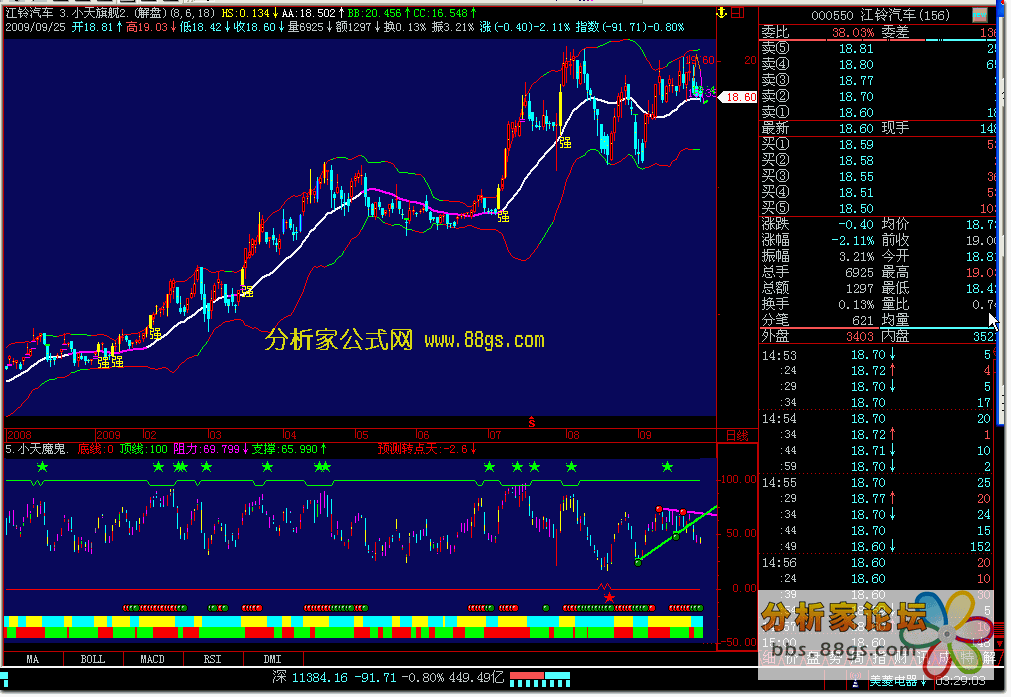The width and height of the screenshot is (1011, 697).
Task: Click the leftmost green star on top line
Action: click(x=43, y=467)
